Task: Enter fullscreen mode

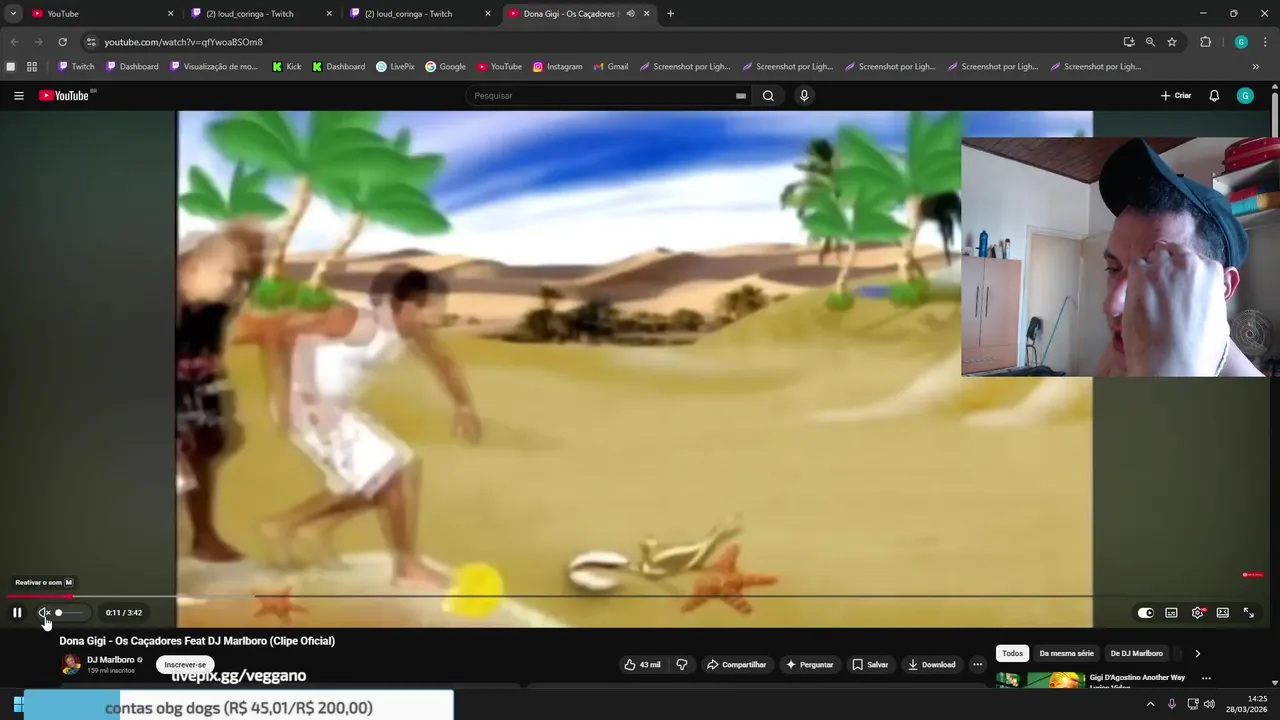Action: (x=1249, y=613)
